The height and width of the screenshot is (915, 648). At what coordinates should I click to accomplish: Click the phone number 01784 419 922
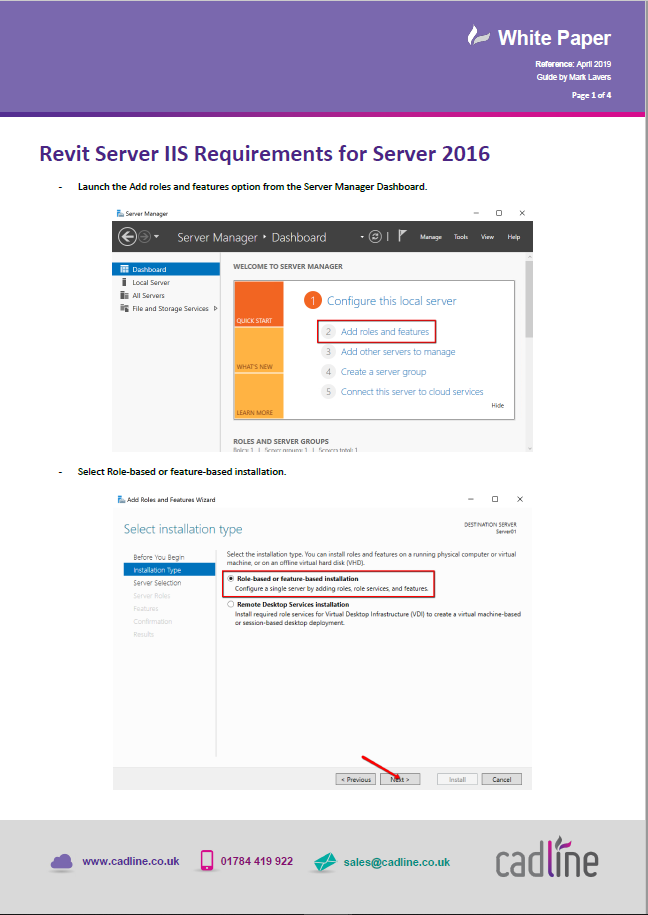pos(257,861)
